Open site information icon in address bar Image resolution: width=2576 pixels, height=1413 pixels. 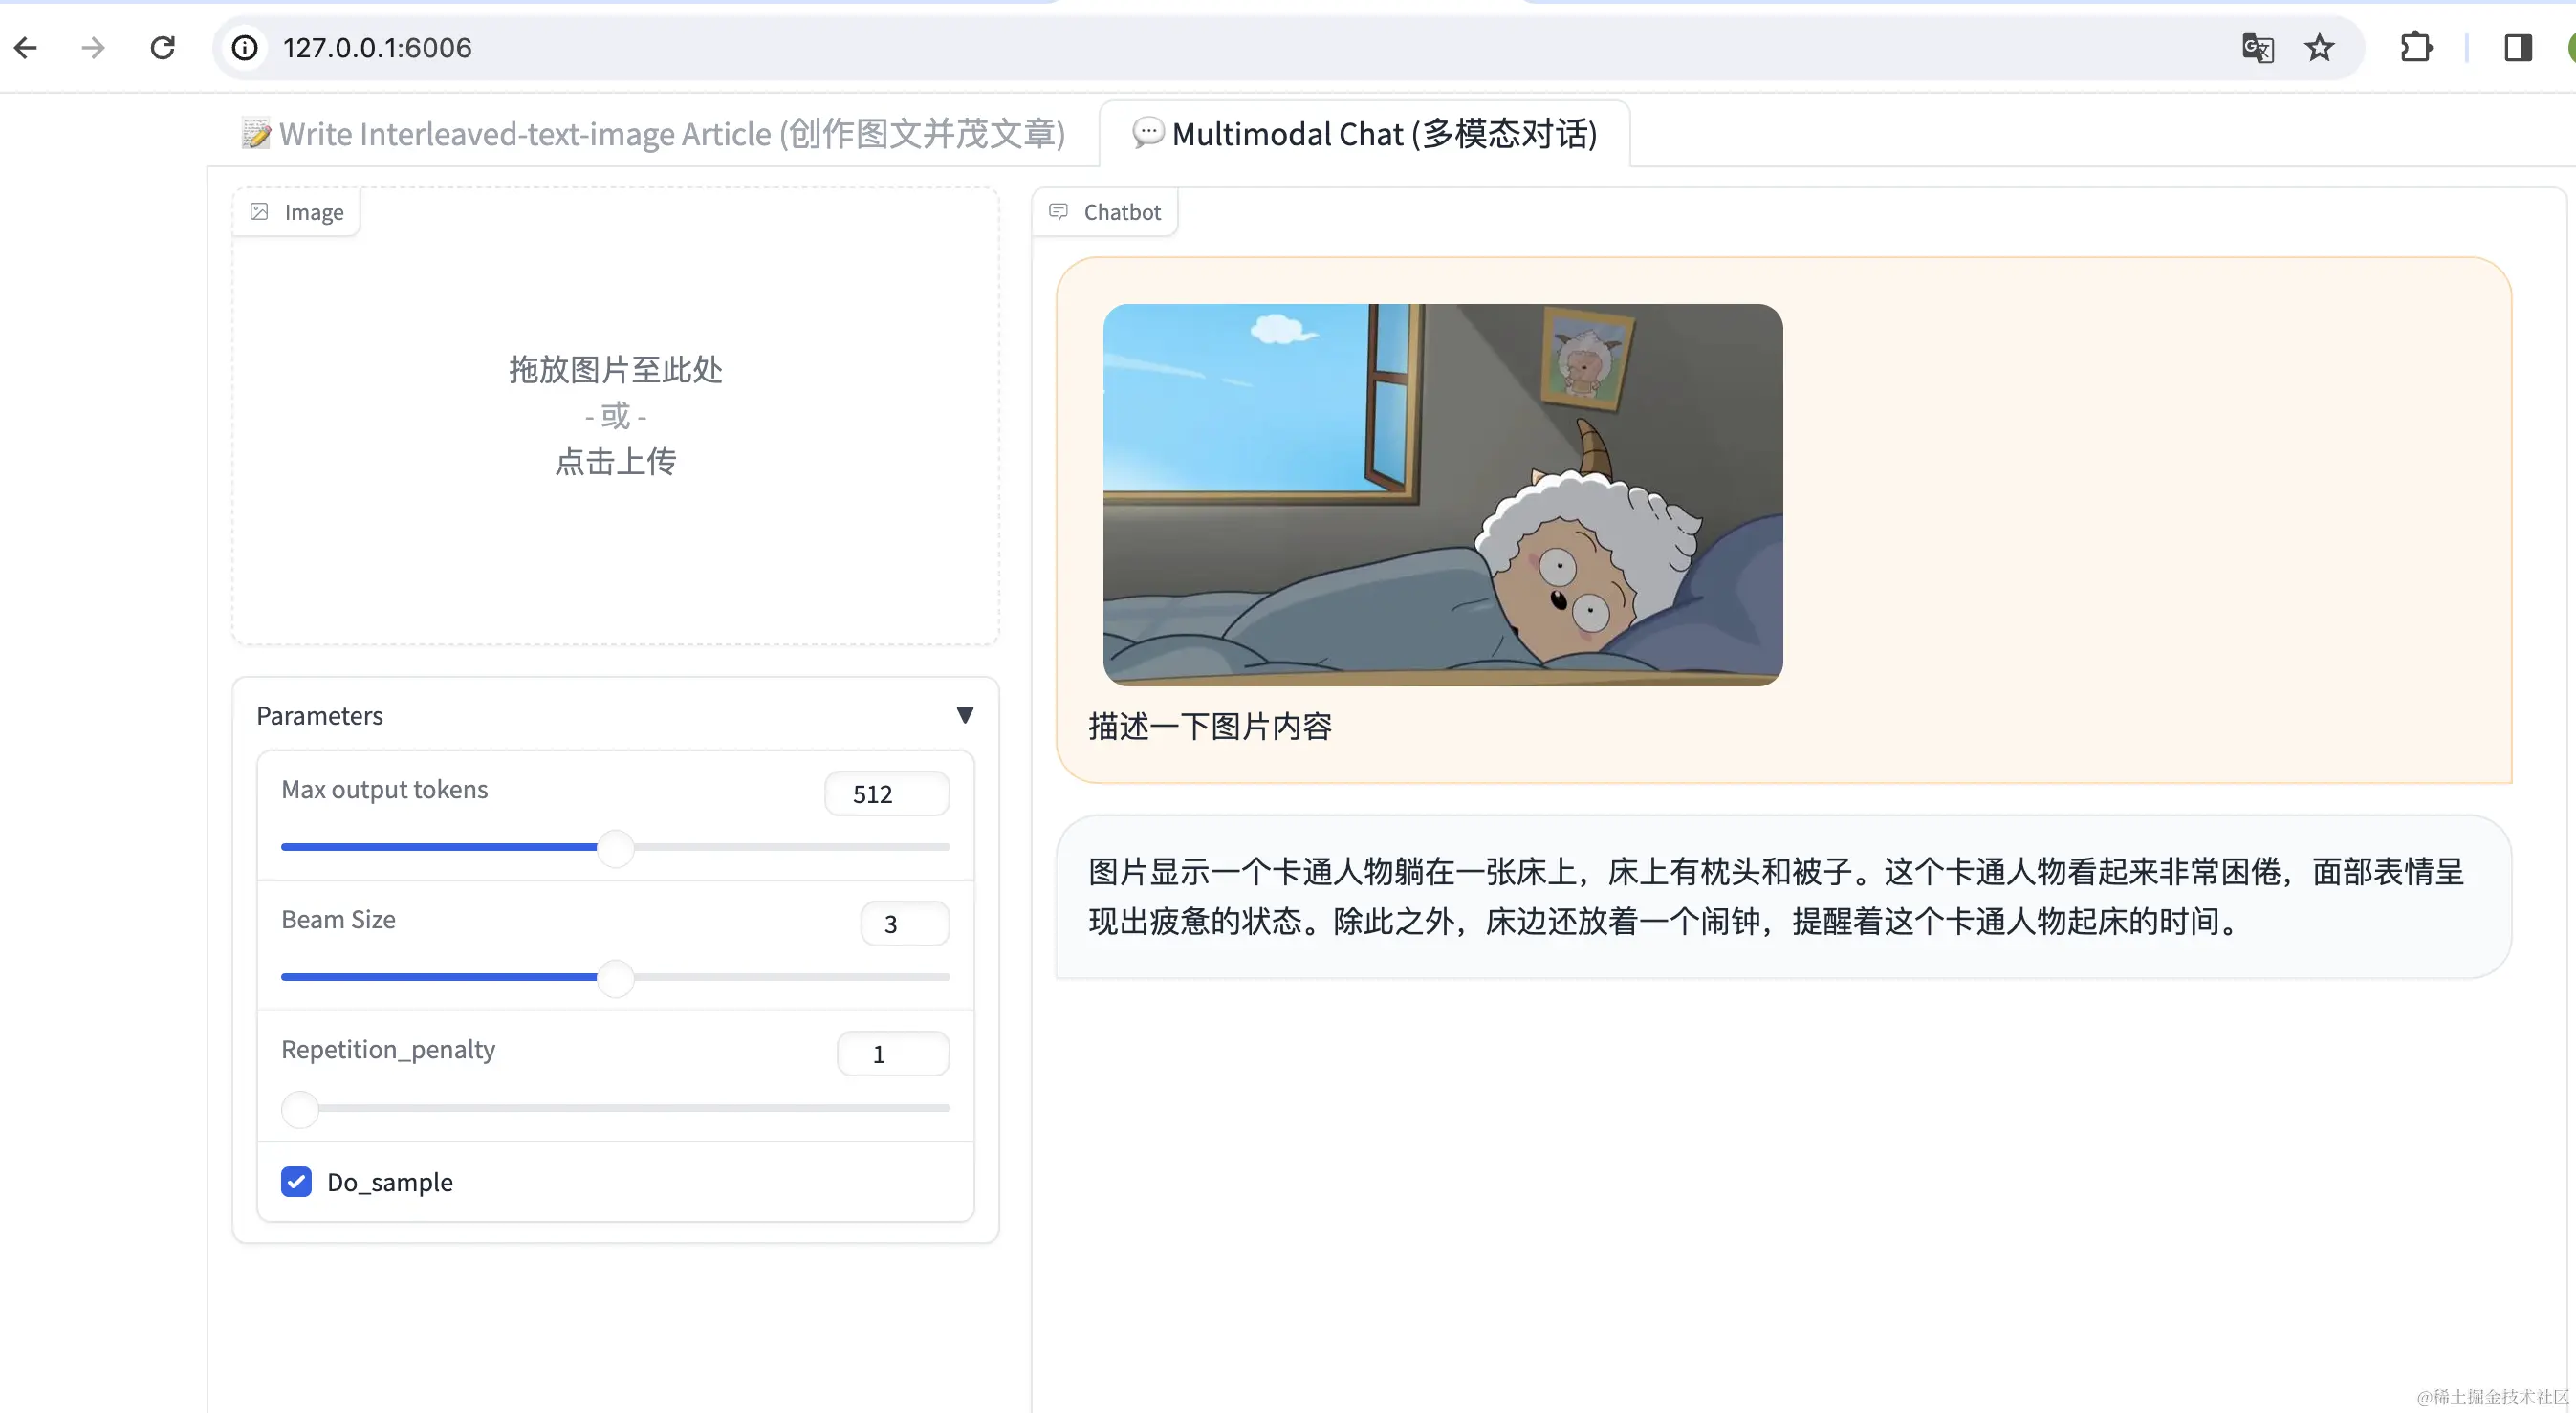click(245, 47)
